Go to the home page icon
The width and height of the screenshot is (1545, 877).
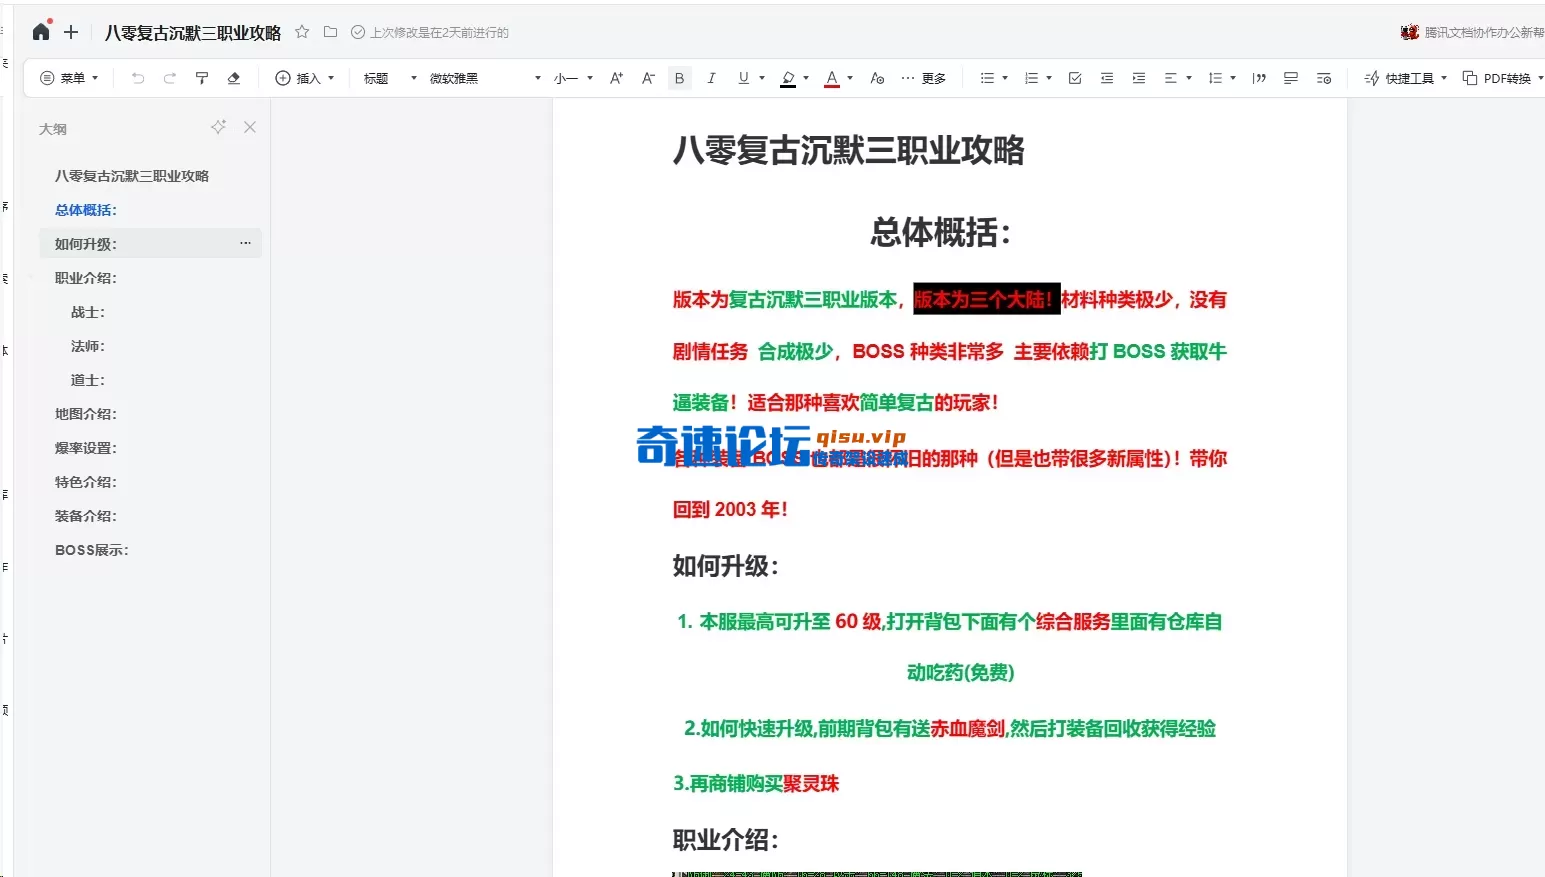tap(41, 32)
